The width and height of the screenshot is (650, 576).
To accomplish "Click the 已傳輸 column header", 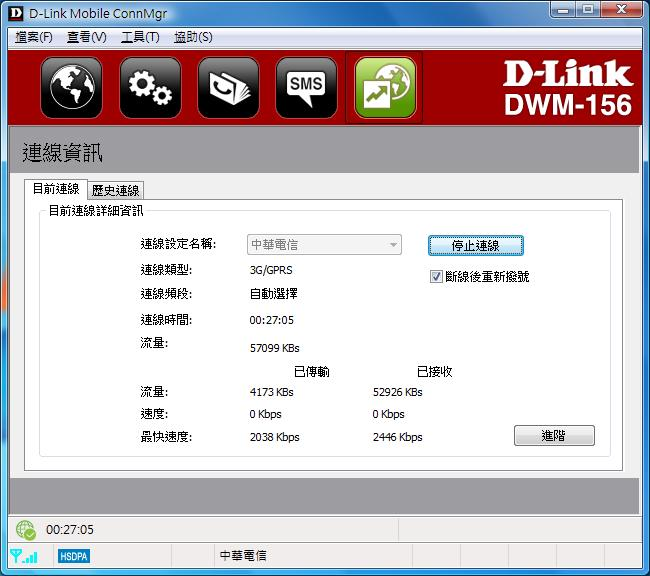I will pos(312,372).
